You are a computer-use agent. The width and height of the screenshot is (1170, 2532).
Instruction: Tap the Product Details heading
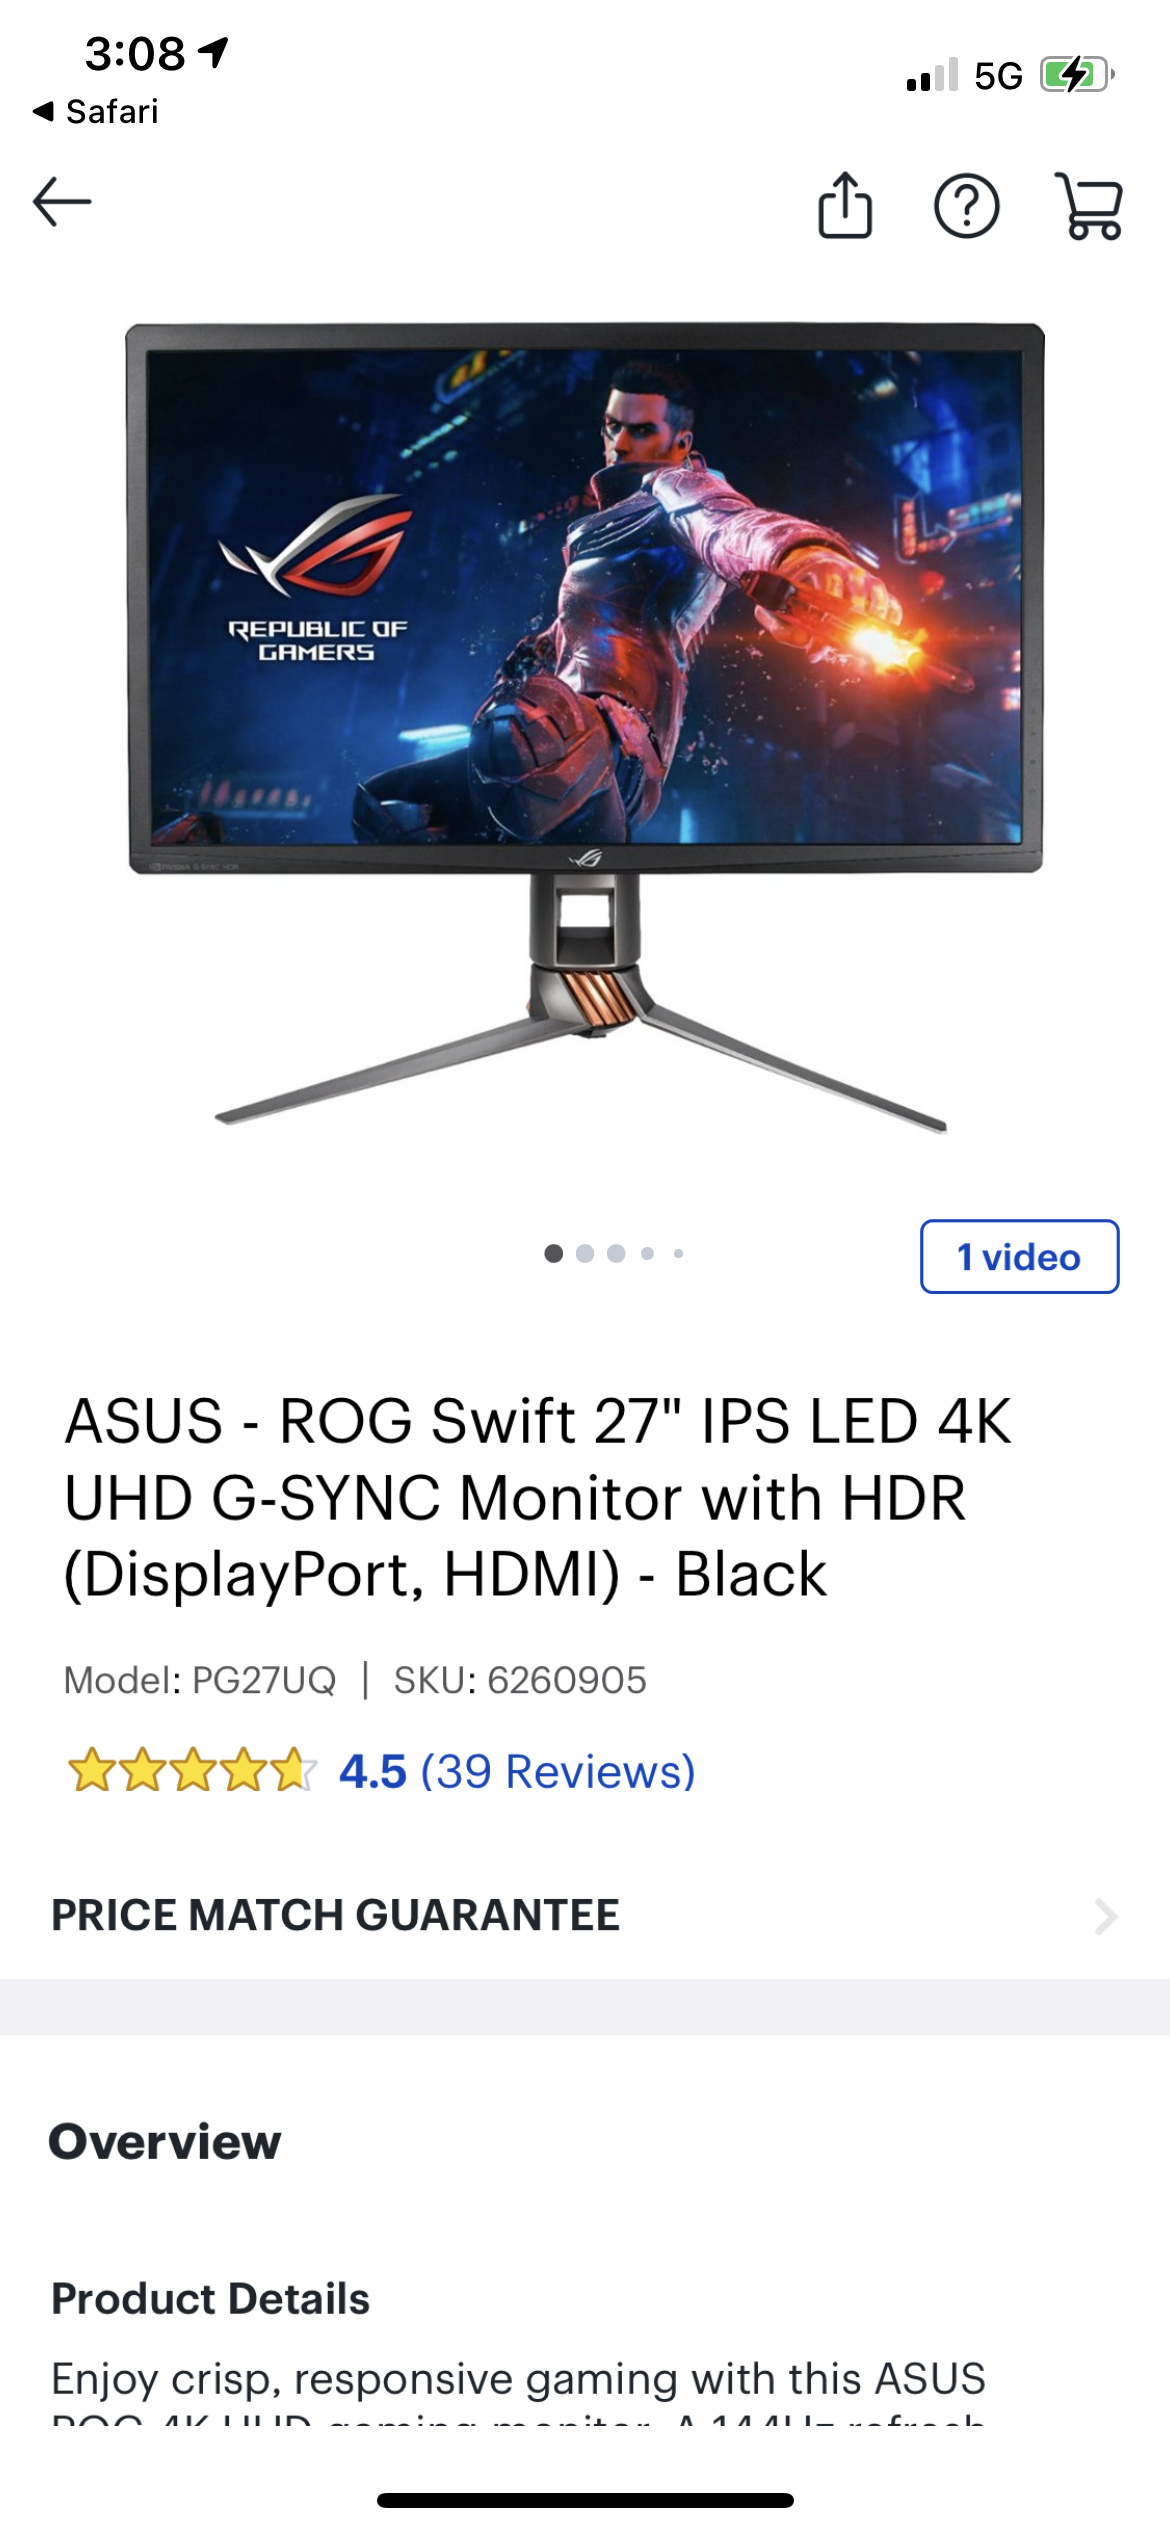click(210, 2298)
